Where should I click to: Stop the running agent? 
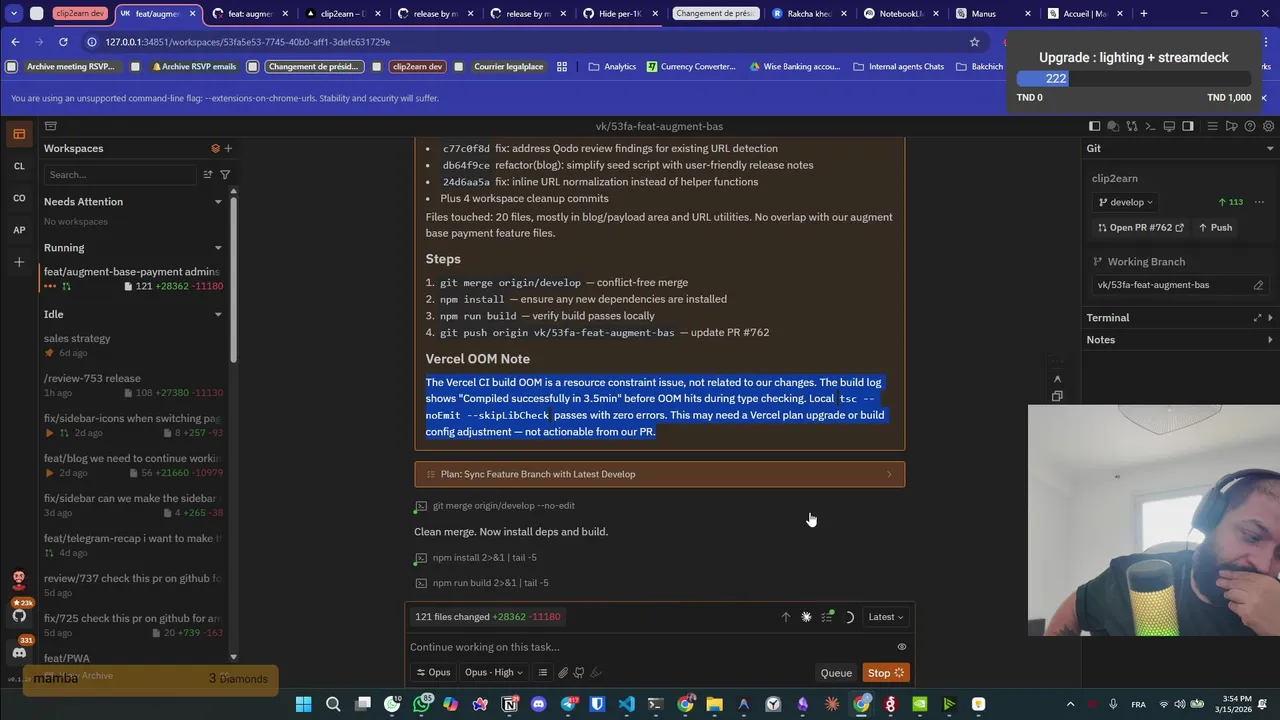click(x=885, y=673)
